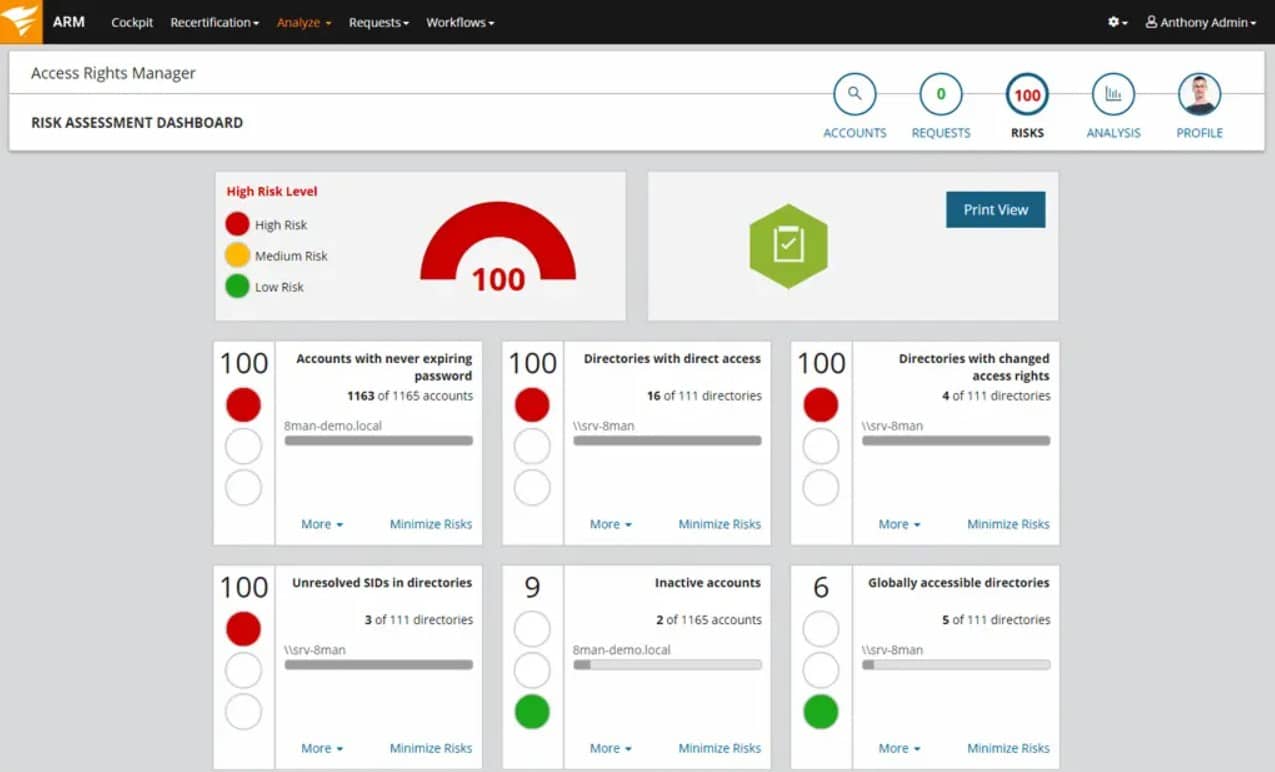The height and width of the screenshot is (772, 1275).
Task: Click the SolarWinds logo icon
Action: [x=21, y=21]
